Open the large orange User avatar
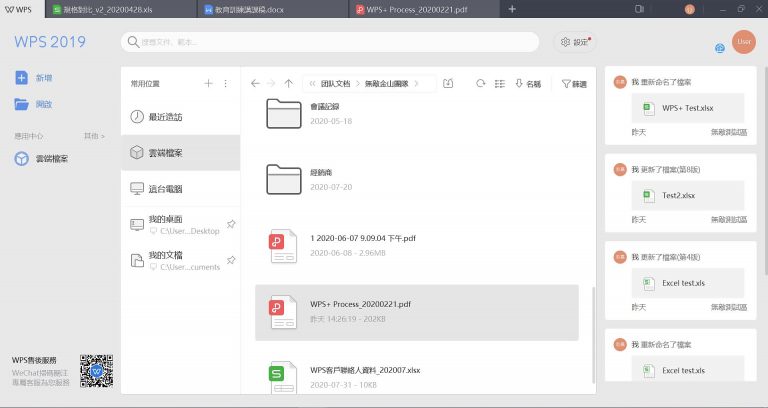Screen dimensions: 768x408 (744, 42)
